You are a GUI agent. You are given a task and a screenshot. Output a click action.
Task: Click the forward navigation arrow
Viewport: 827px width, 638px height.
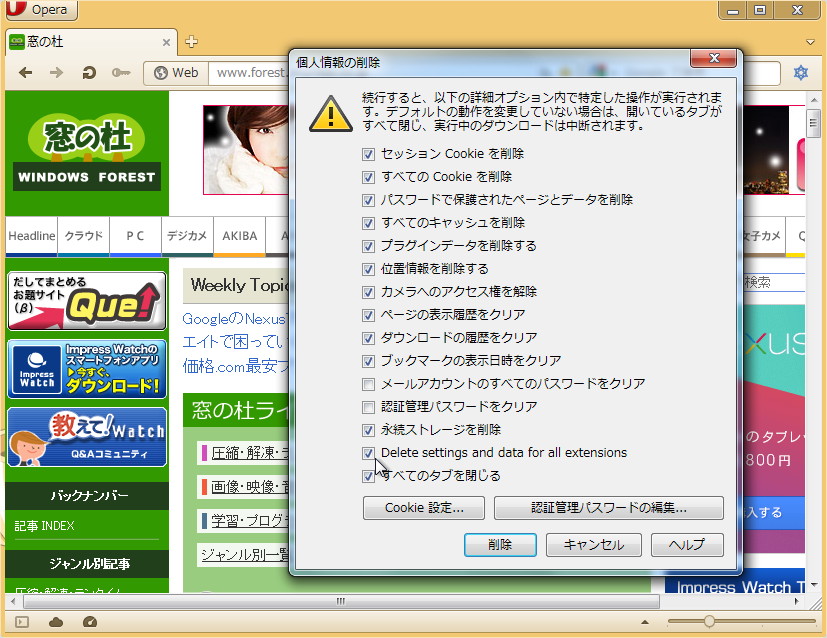pos(57,72)
